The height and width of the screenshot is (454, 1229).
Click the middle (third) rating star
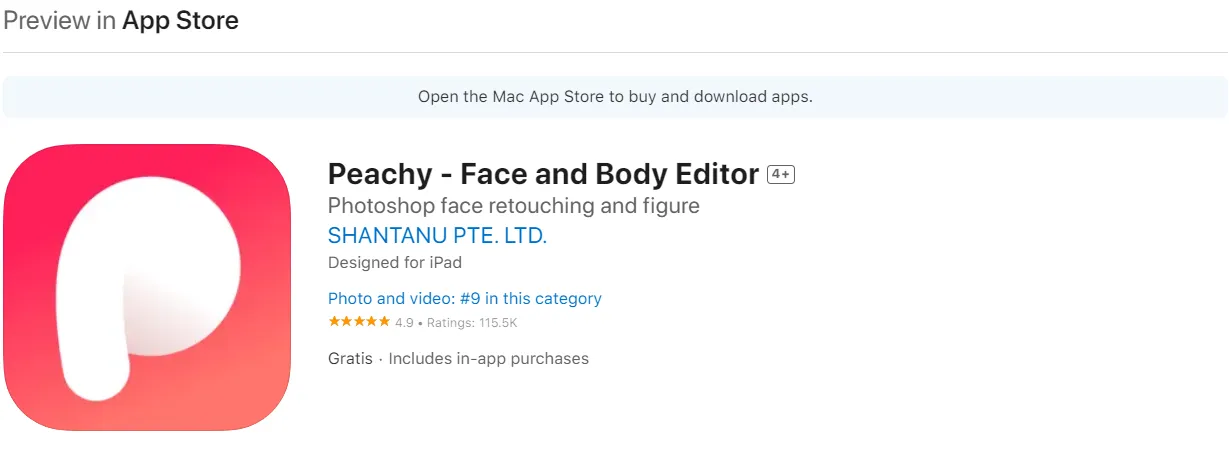pyautogui.click(x=359, y=322)
